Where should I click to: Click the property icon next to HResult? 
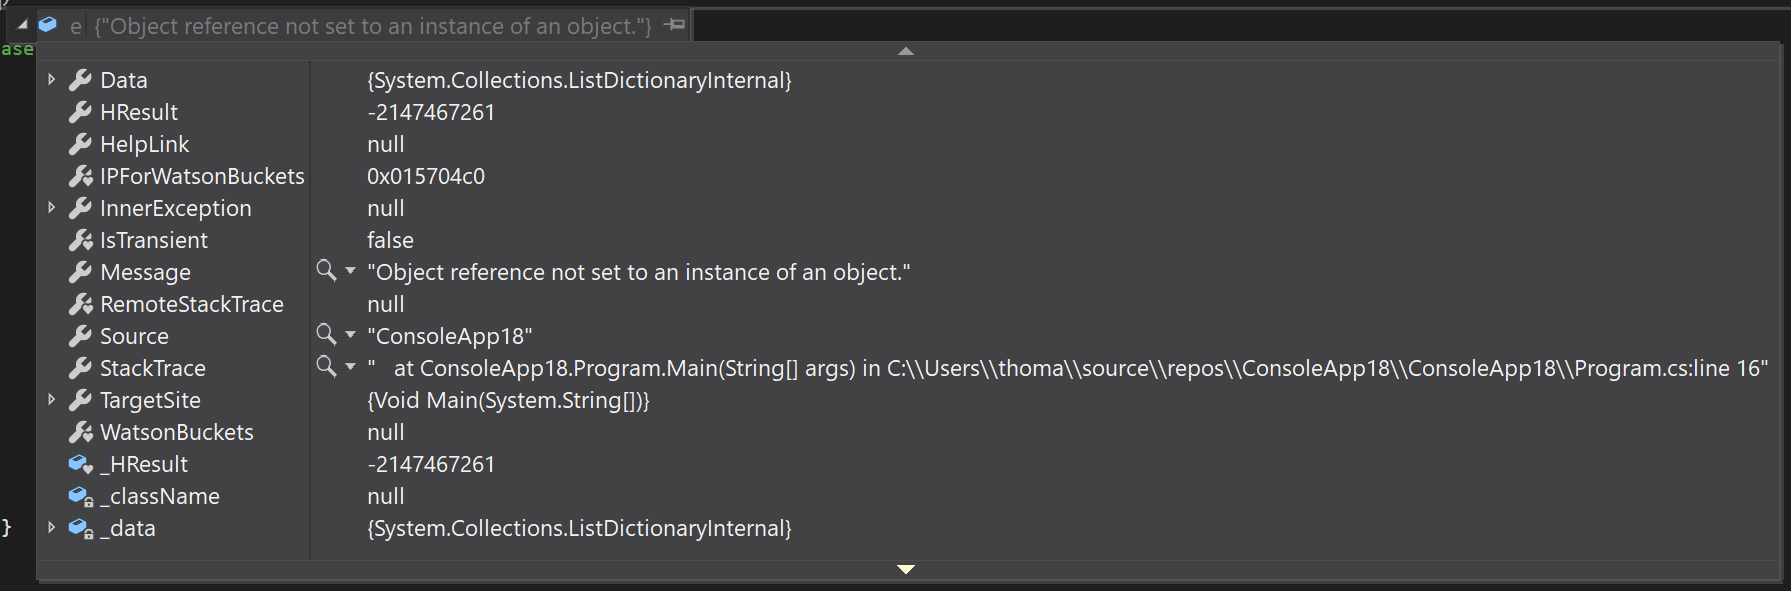coord(80,112)
